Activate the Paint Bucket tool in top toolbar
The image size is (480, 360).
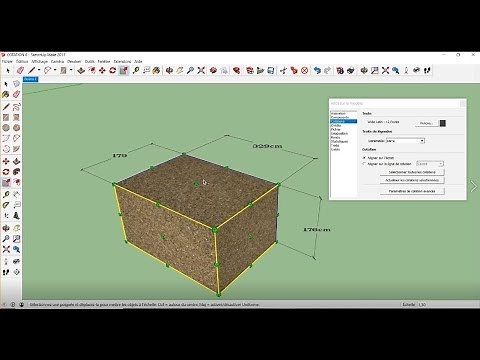(156, 70)
